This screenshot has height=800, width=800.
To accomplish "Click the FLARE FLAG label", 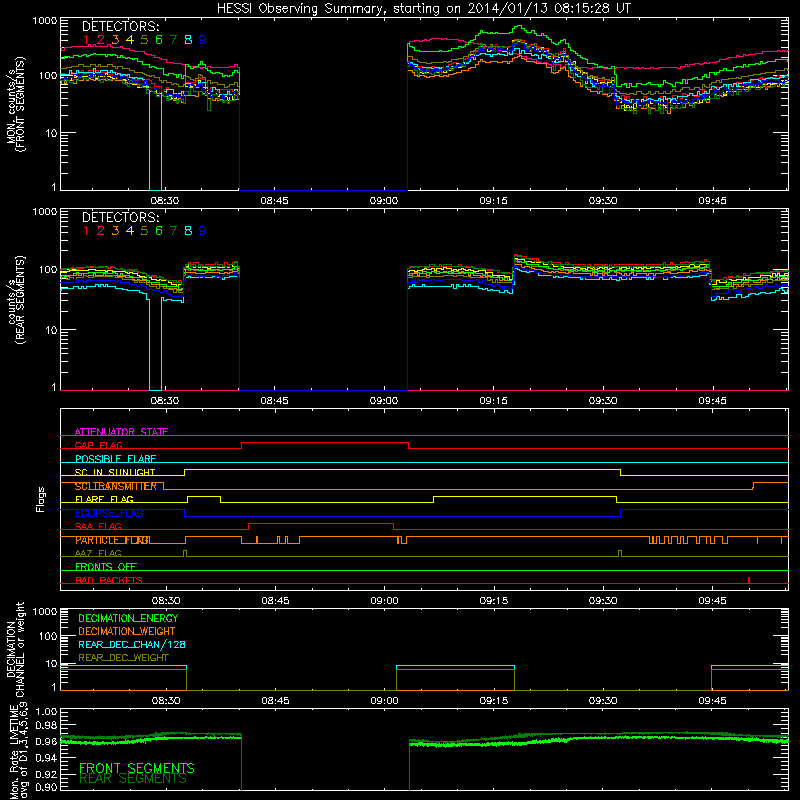I will pyautogui.click(x=104, y=499).
